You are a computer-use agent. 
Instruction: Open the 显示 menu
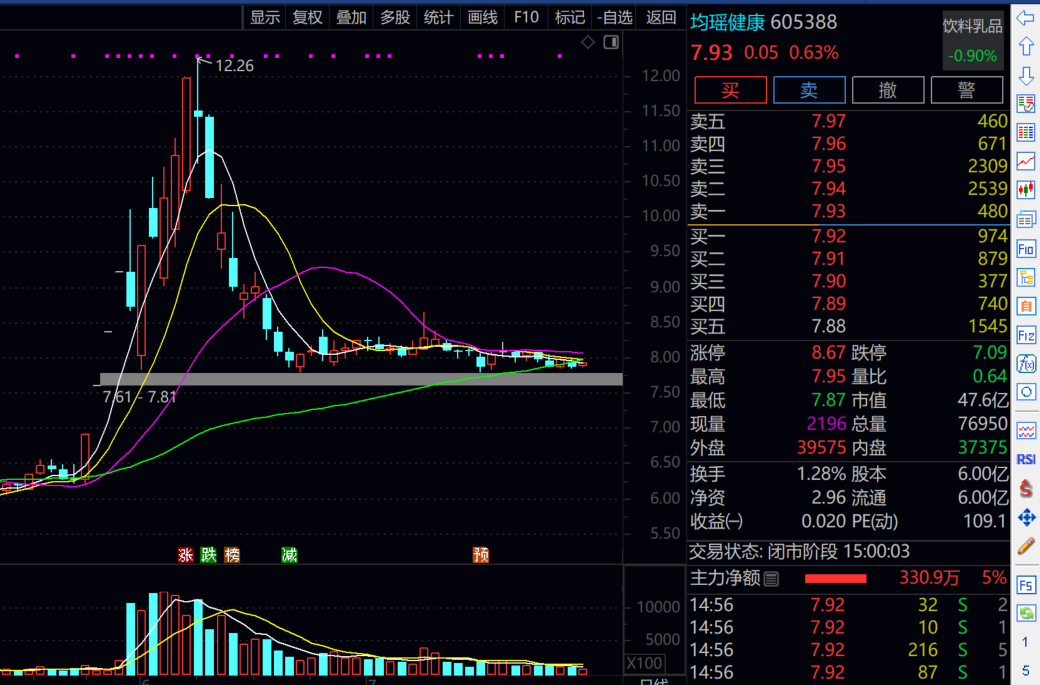pos(265,18)
